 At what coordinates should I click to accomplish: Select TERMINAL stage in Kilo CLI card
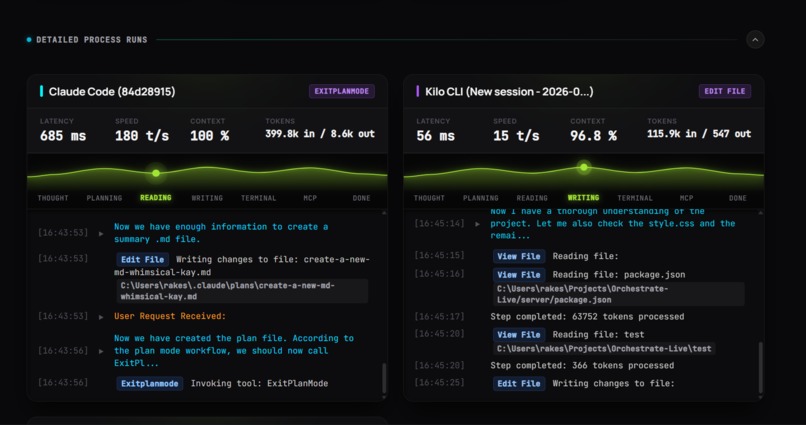[x=635, y=198]
